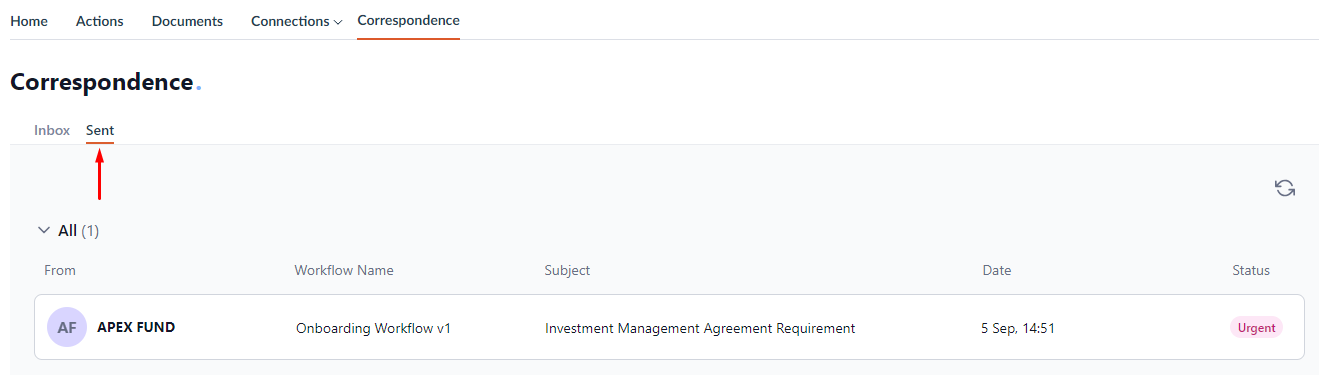Sort by the Date column header
Image resolution: width=1319 pixels, height=375 pixels.
point(997,270)
